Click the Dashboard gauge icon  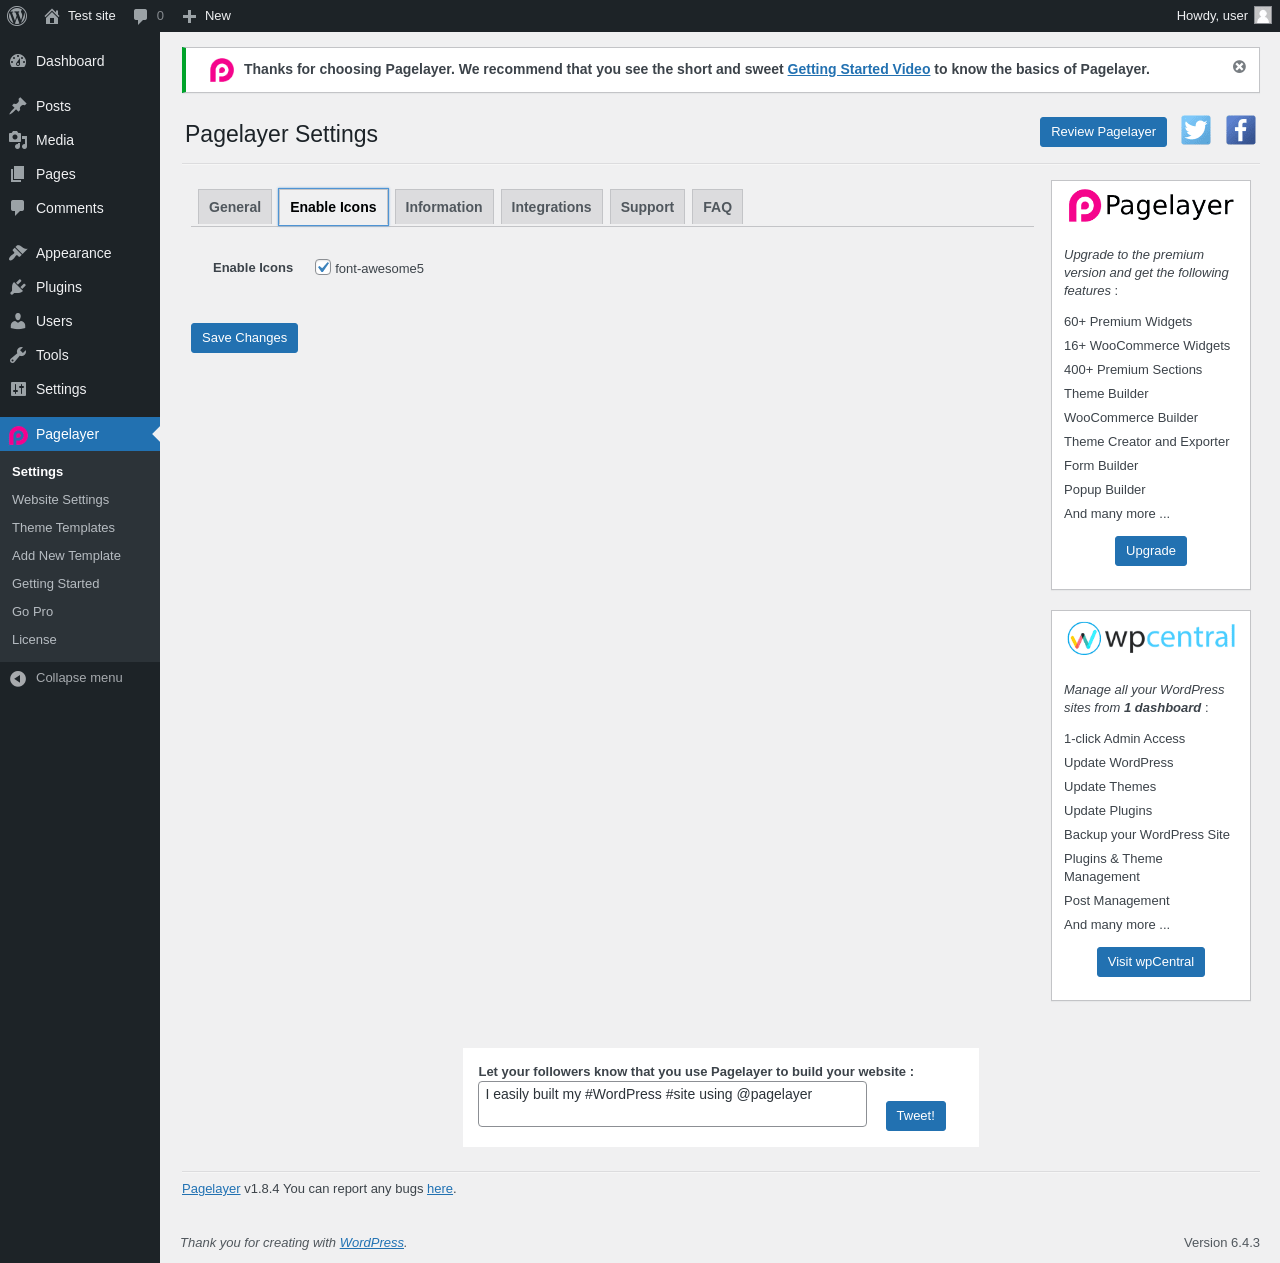[x=18, y=61]
